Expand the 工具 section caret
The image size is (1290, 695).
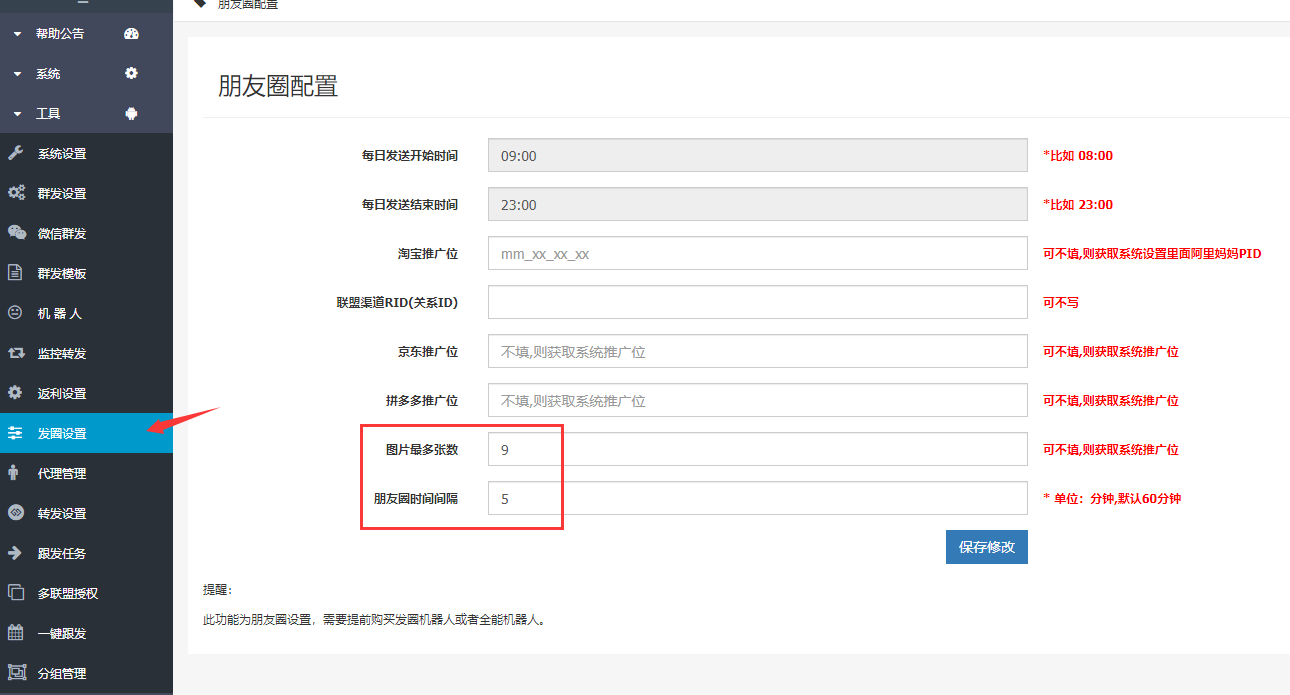click(17, 114)
